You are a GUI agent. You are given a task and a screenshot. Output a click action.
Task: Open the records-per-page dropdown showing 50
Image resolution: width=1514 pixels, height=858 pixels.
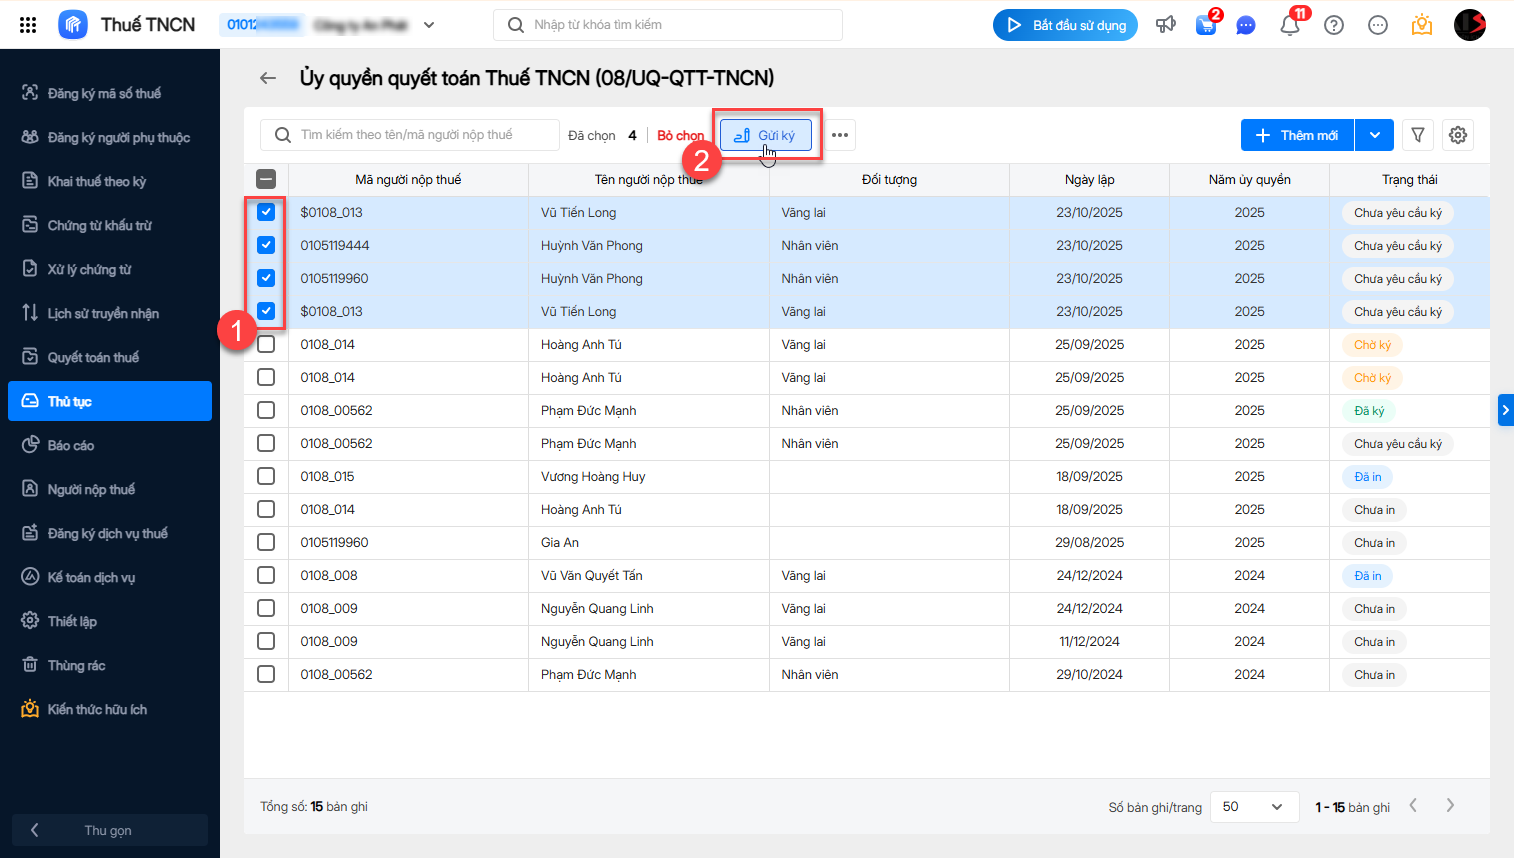point(1254,807)
